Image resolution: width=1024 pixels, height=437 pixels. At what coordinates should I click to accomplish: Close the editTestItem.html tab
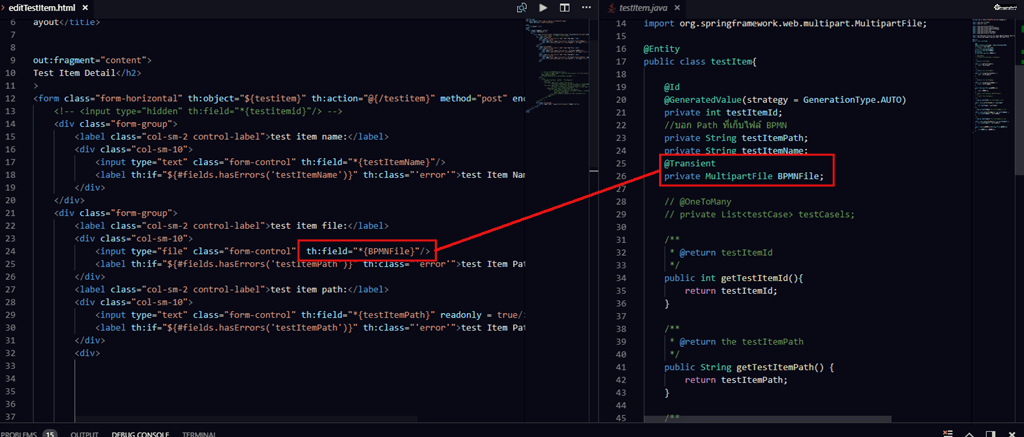[85, 8]
